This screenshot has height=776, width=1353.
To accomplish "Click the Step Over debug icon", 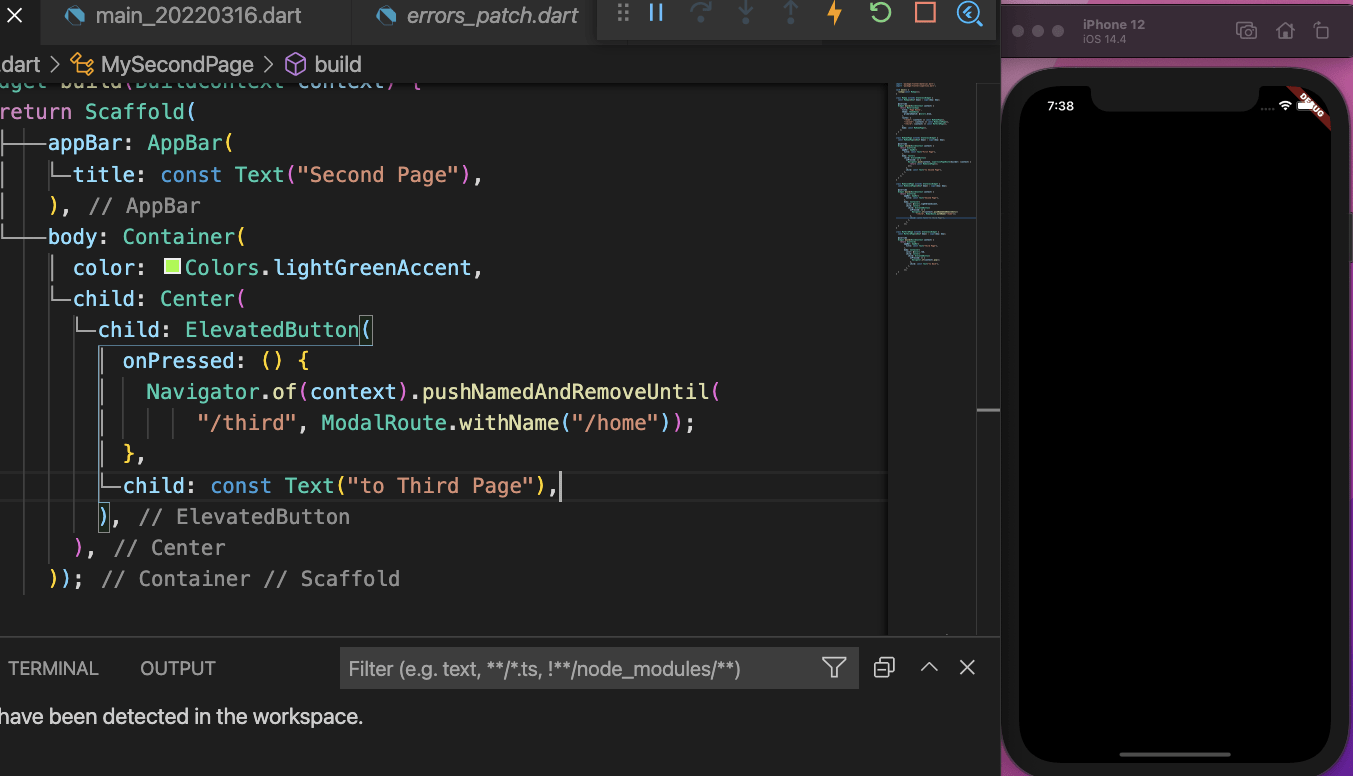I will [x=701, y=13].
